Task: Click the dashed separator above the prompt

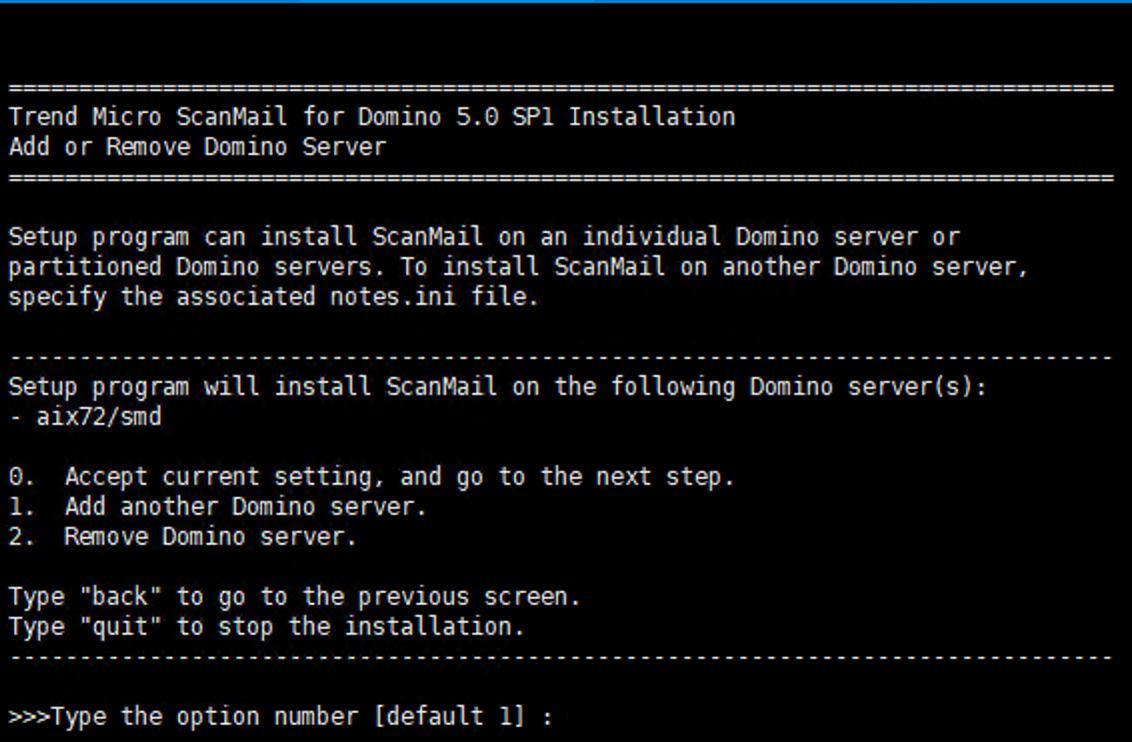Action: pos(560,658)
